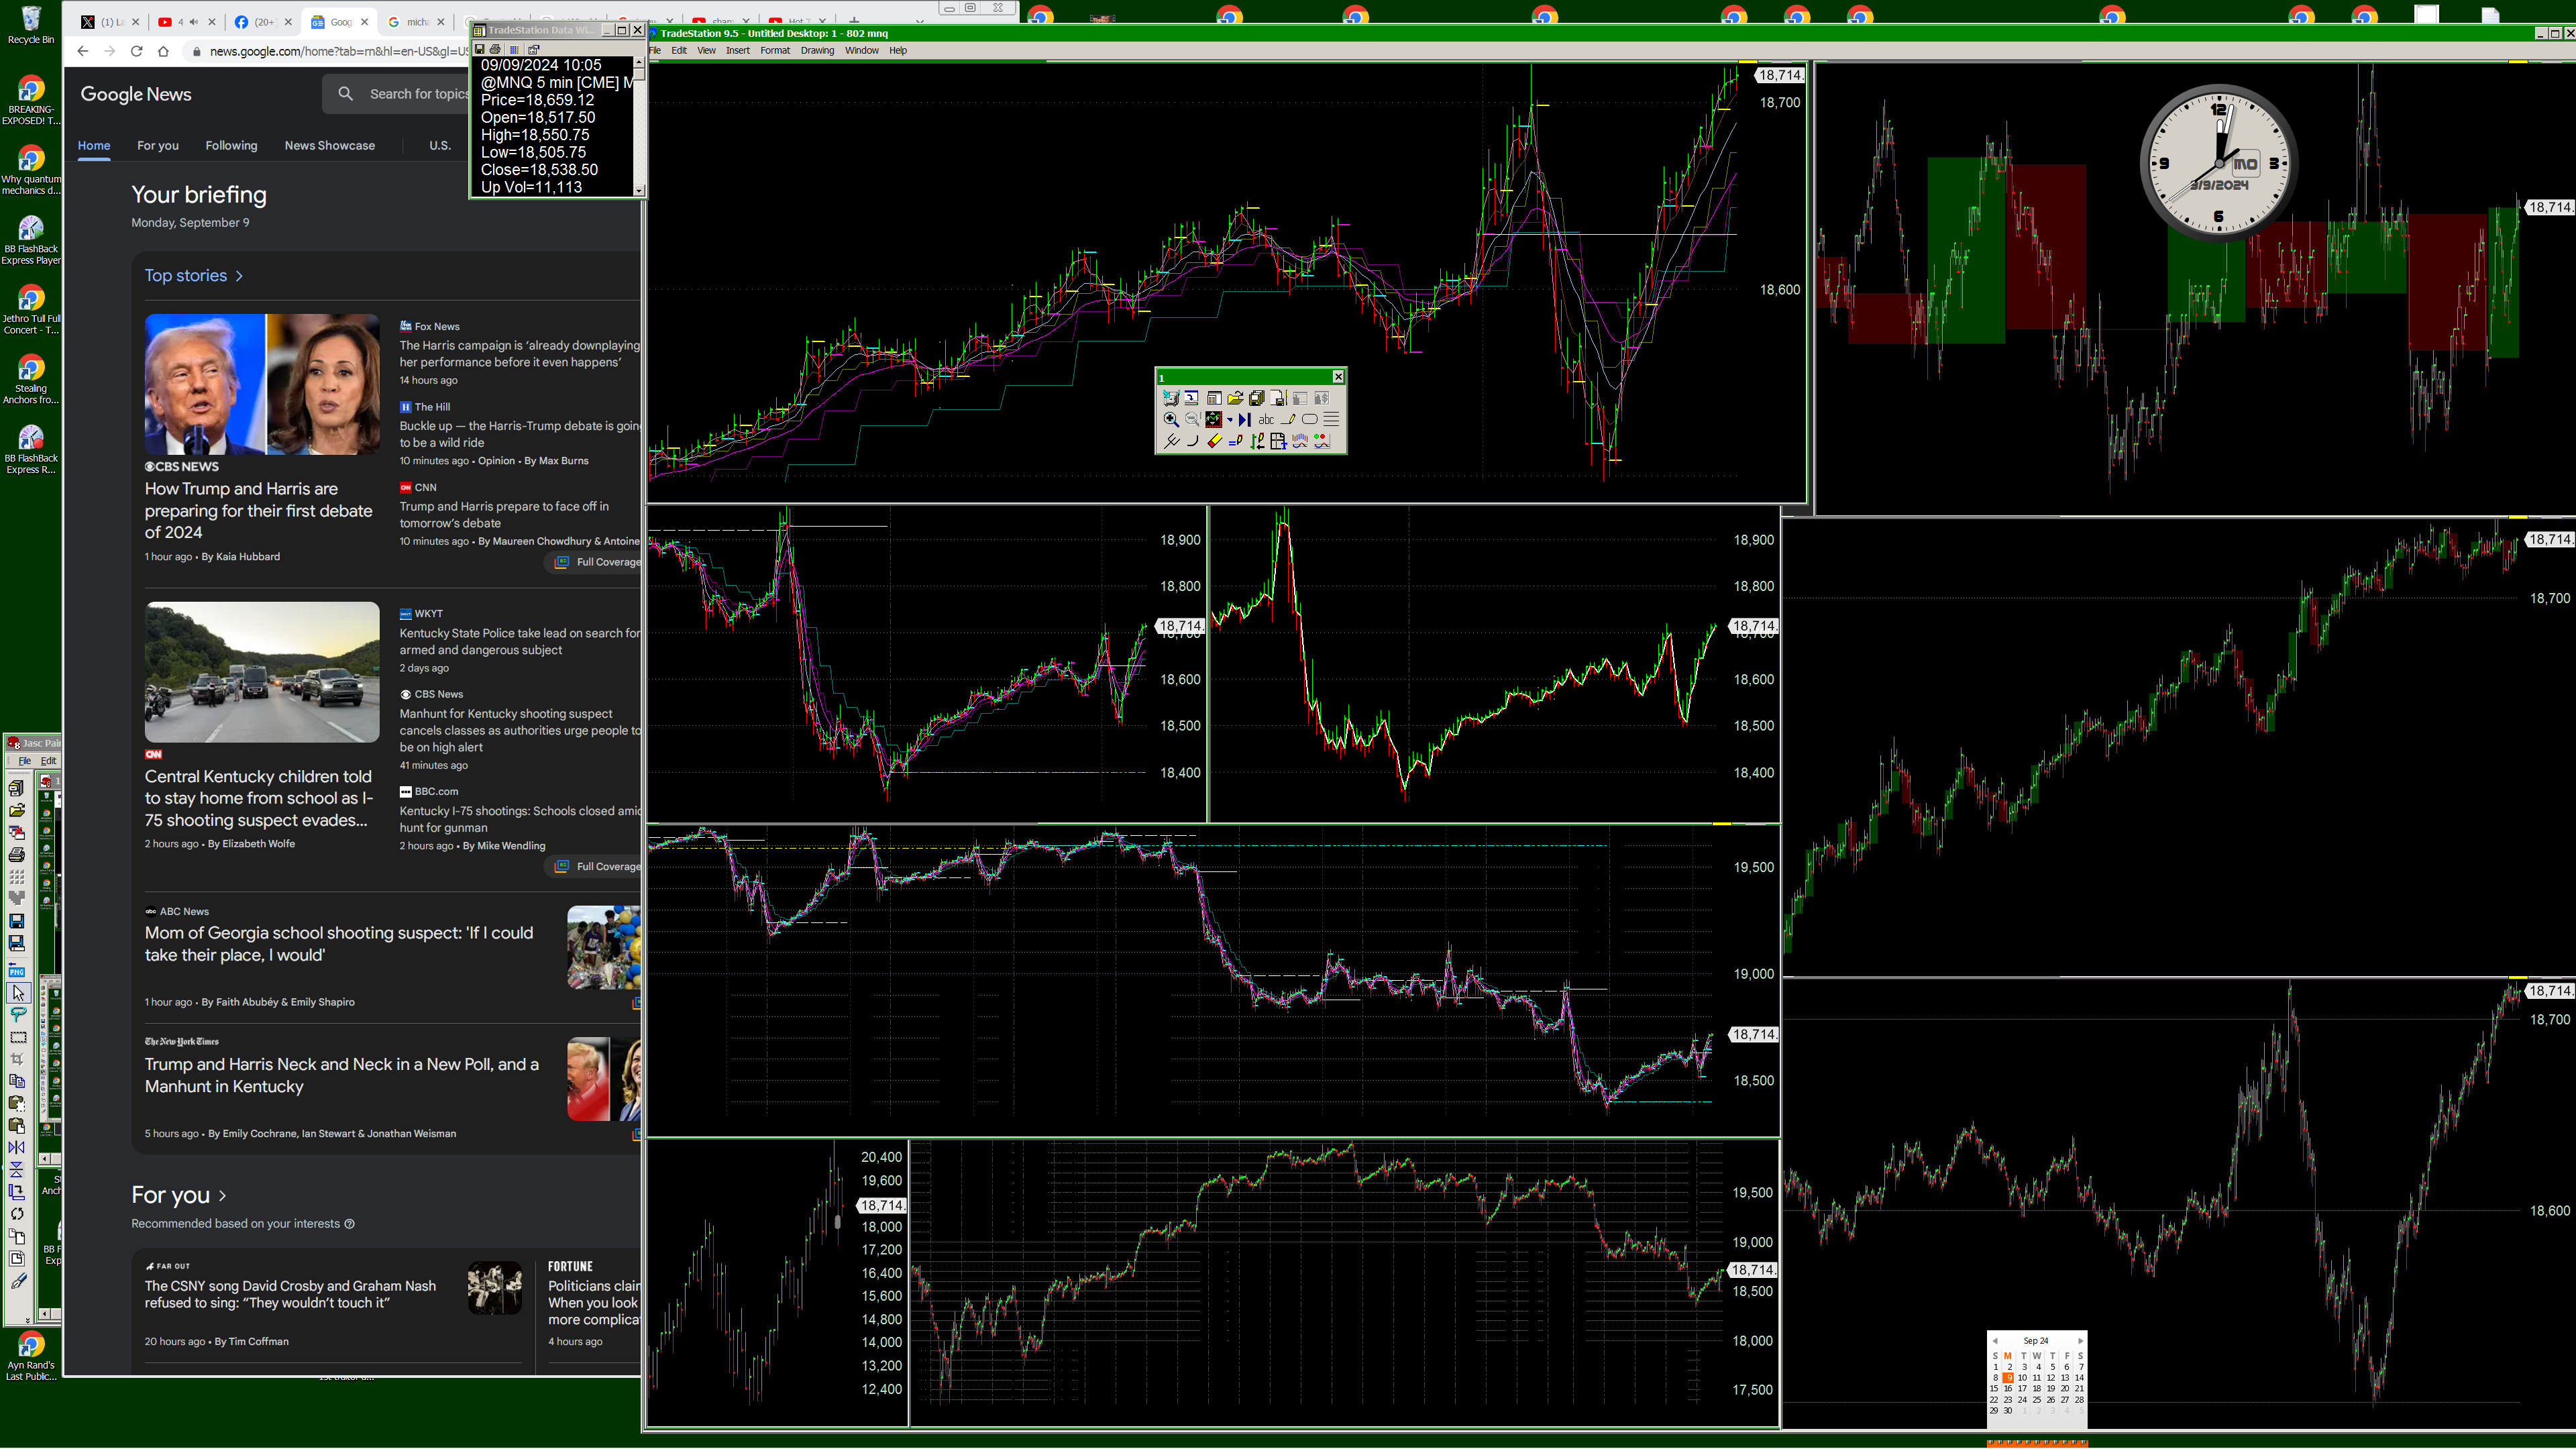
Task: Click the print icon in Data Window
Action: pyautogui.click(x=495, y=49)
